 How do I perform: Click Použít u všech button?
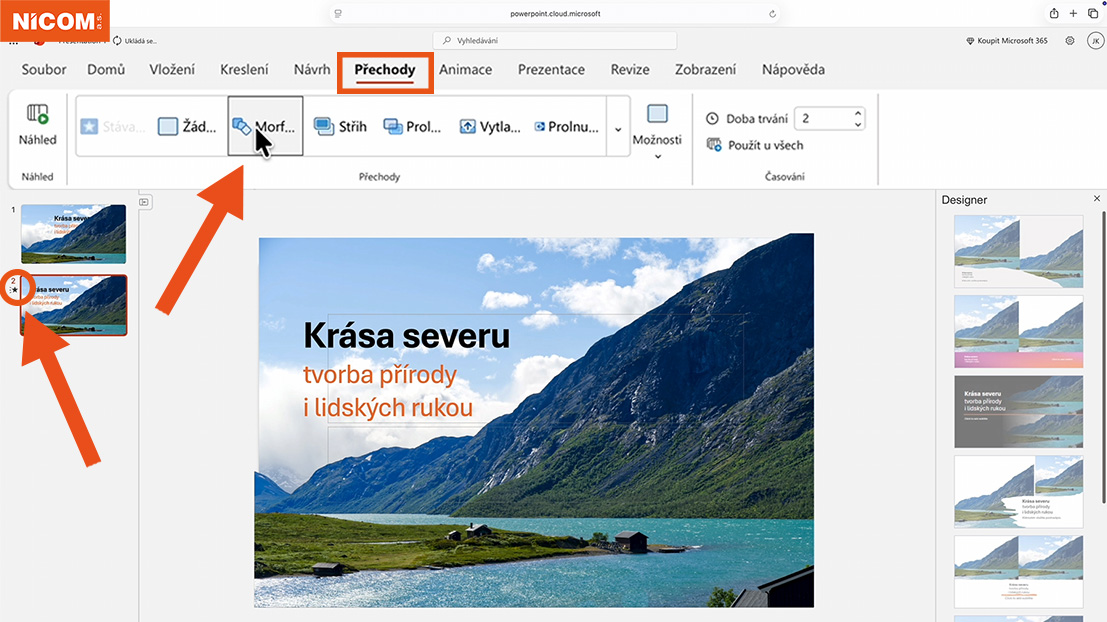(x=755, y=145)
